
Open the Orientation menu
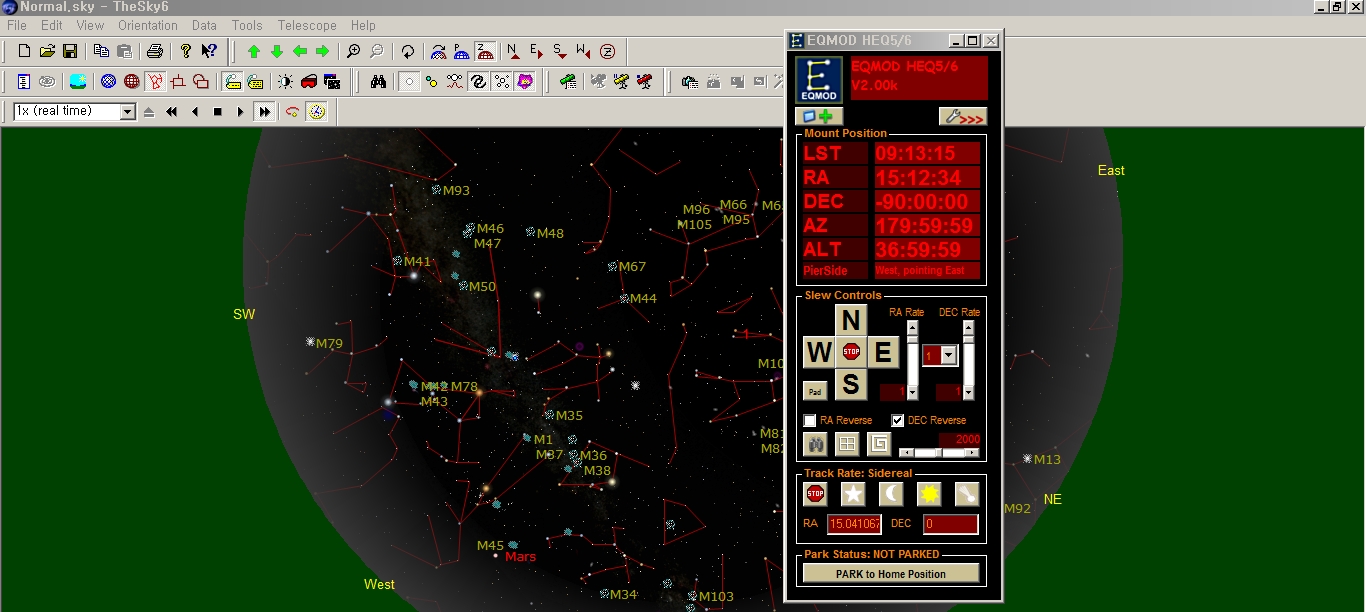click(x=147, y=25)
